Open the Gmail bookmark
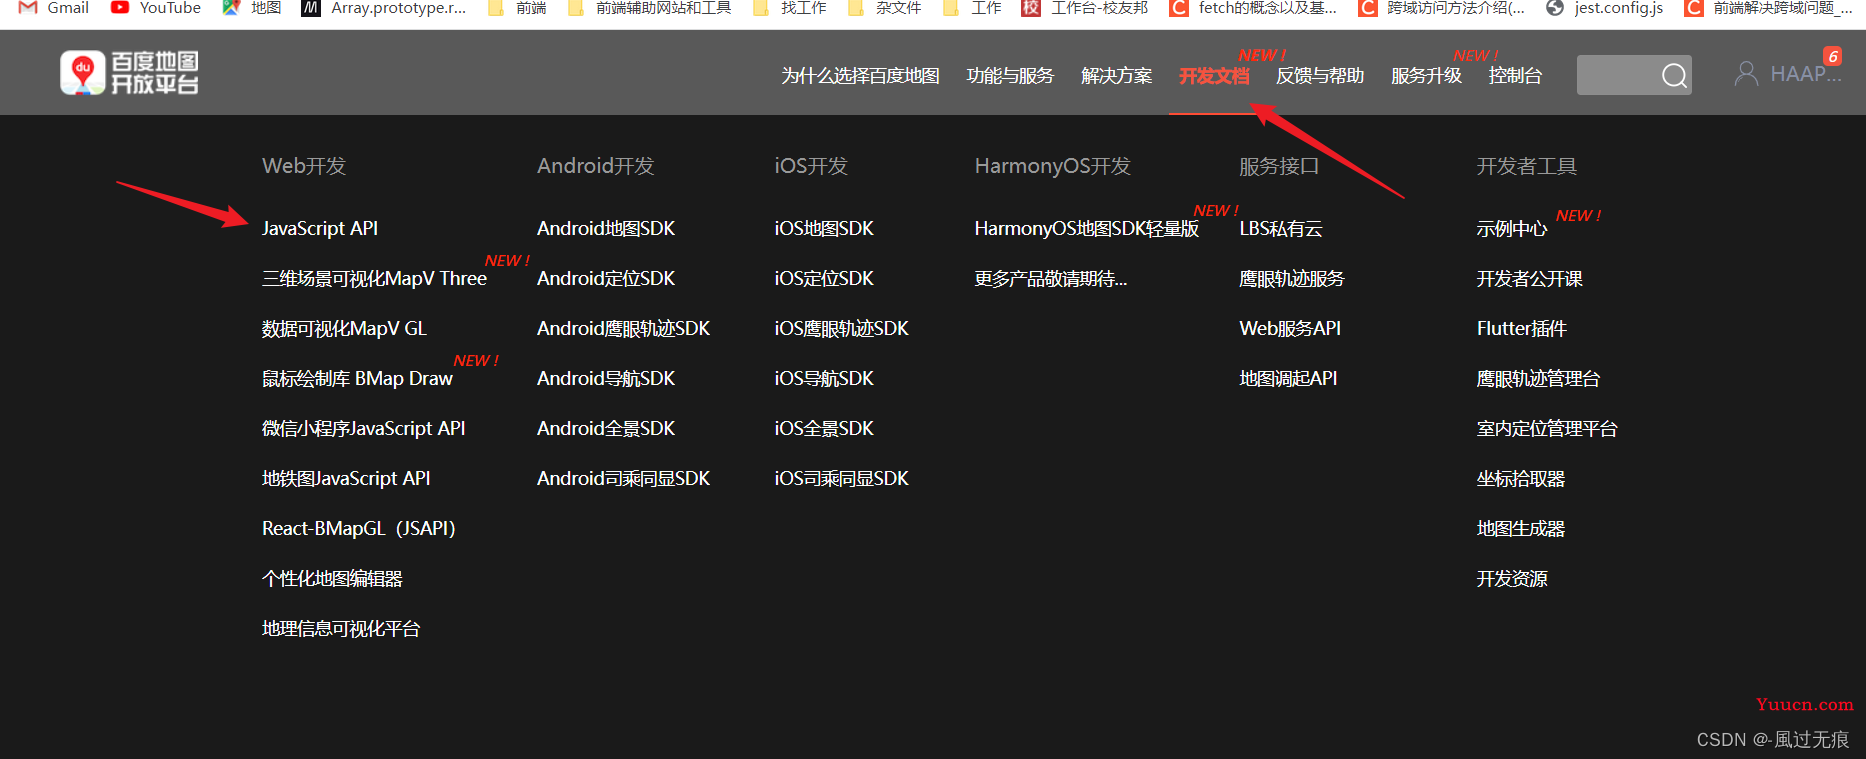The image size is (1866, 759). [54, 8]
